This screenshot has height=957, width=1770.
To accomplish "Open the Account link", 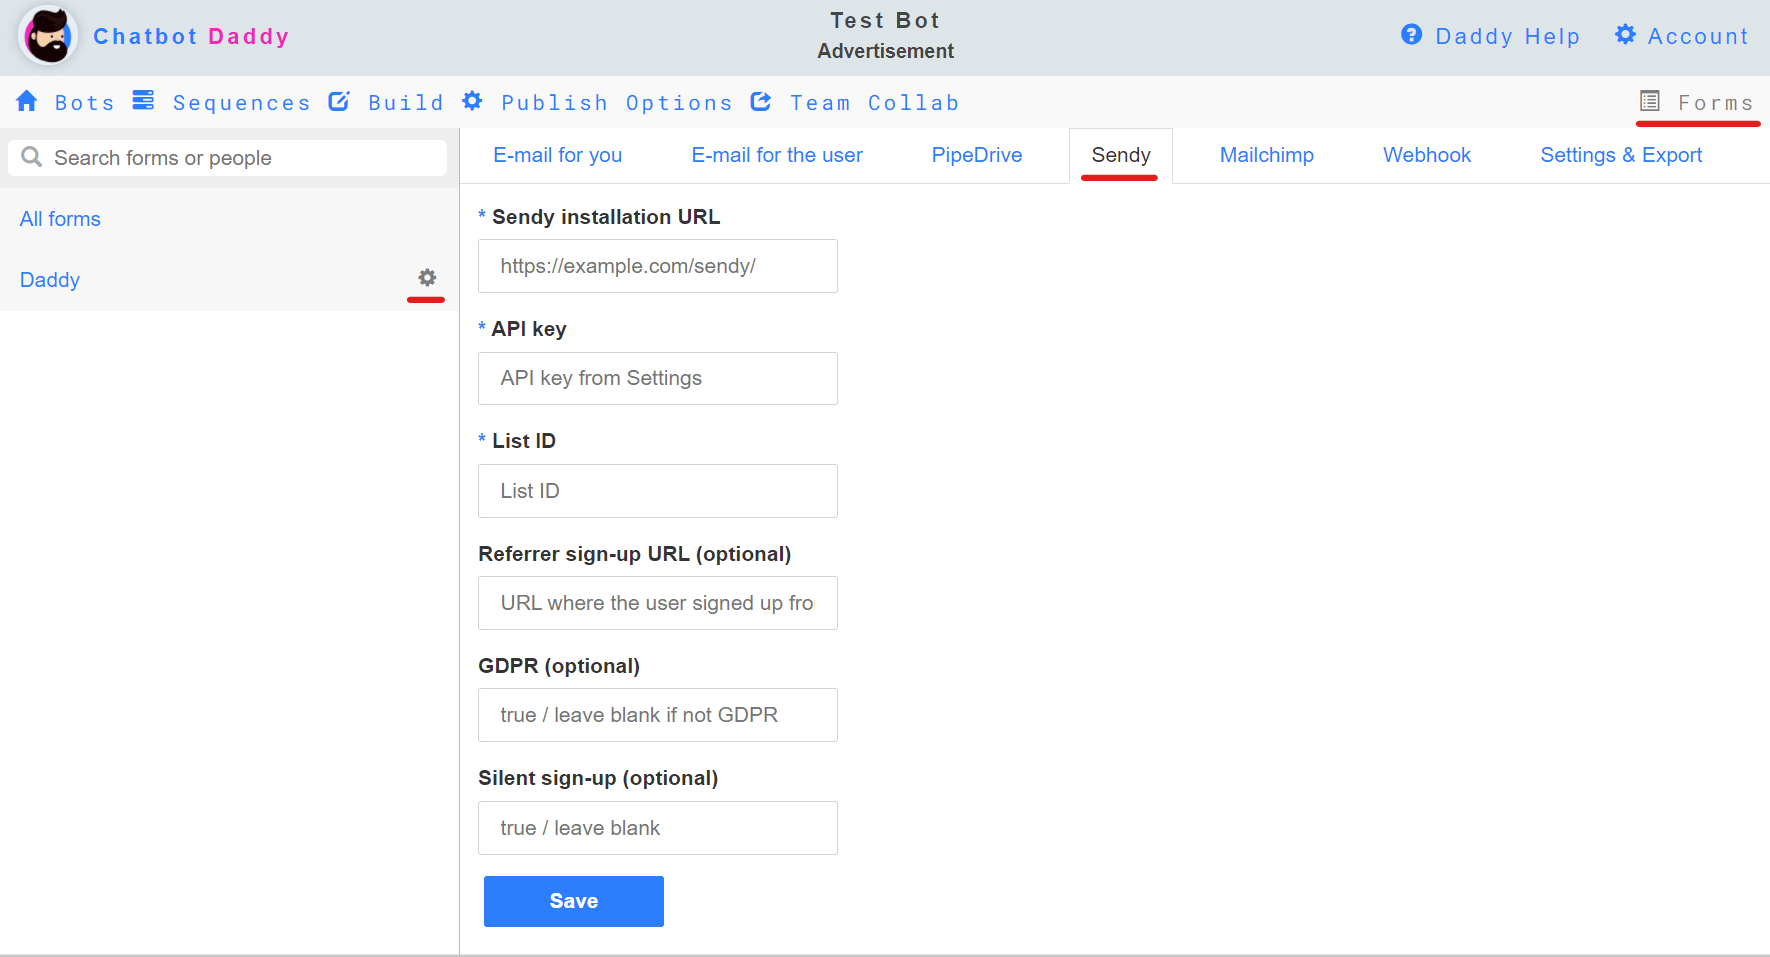I will 1698,37.
